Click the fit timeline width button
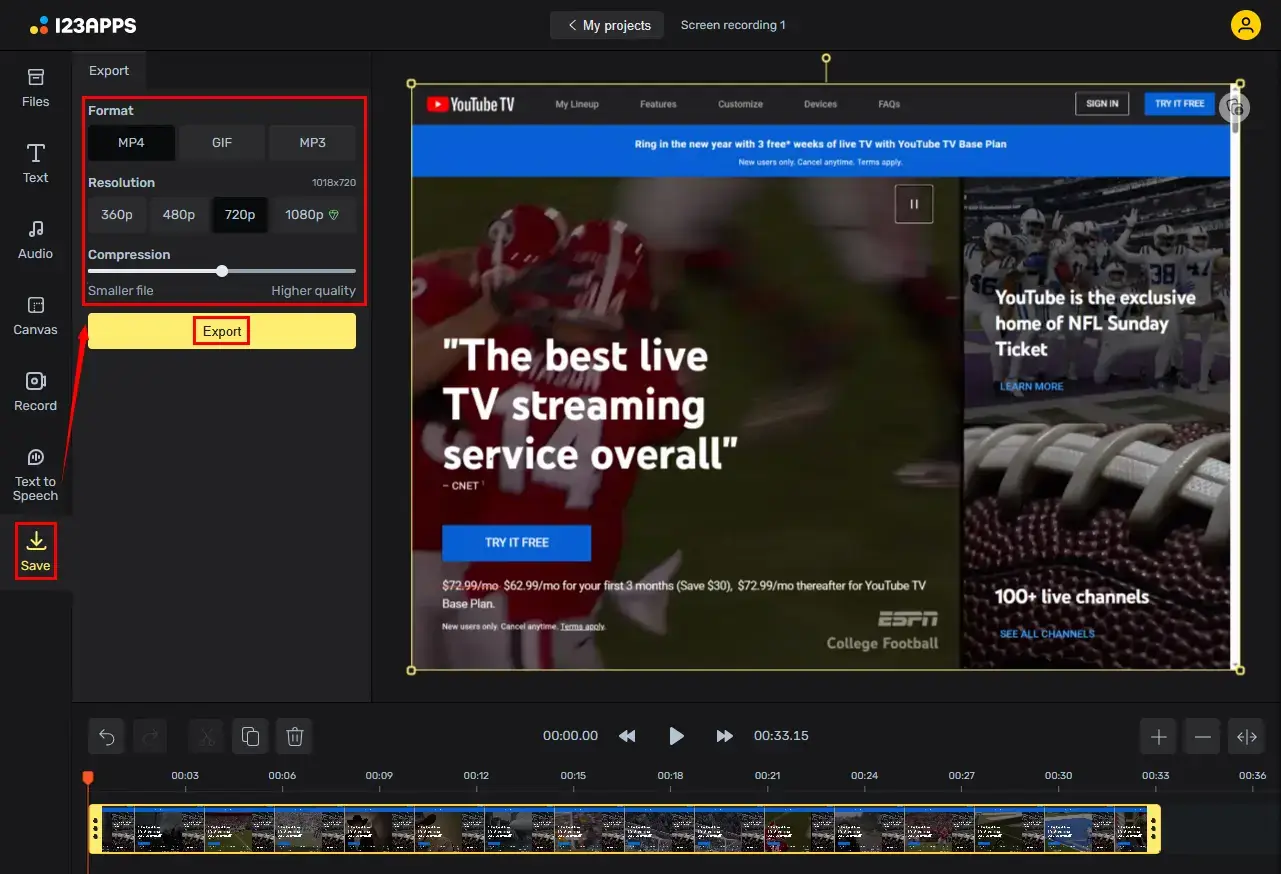The height and width of the screenshot is (874, 1281). [x=1247, y=737]
